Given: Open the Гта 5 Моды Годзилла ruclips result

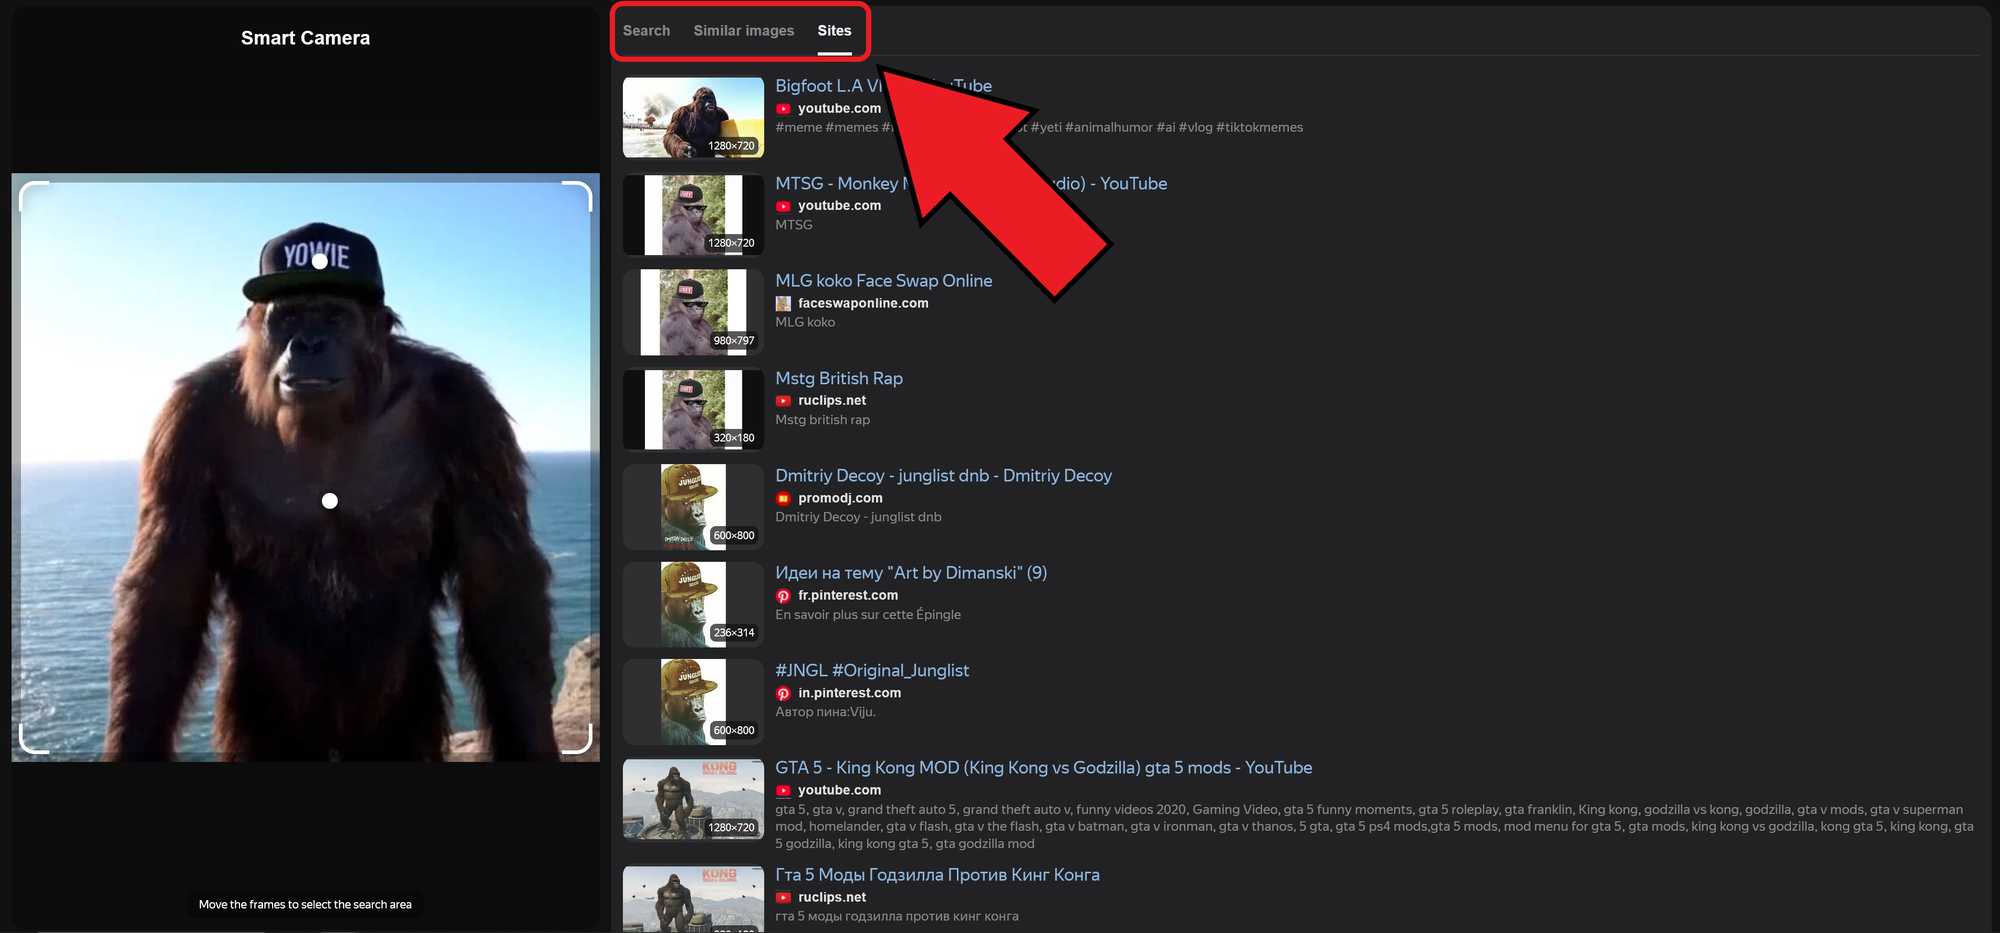Looking at the screenshot, I should pyautogui.click(x=938, y=874).
